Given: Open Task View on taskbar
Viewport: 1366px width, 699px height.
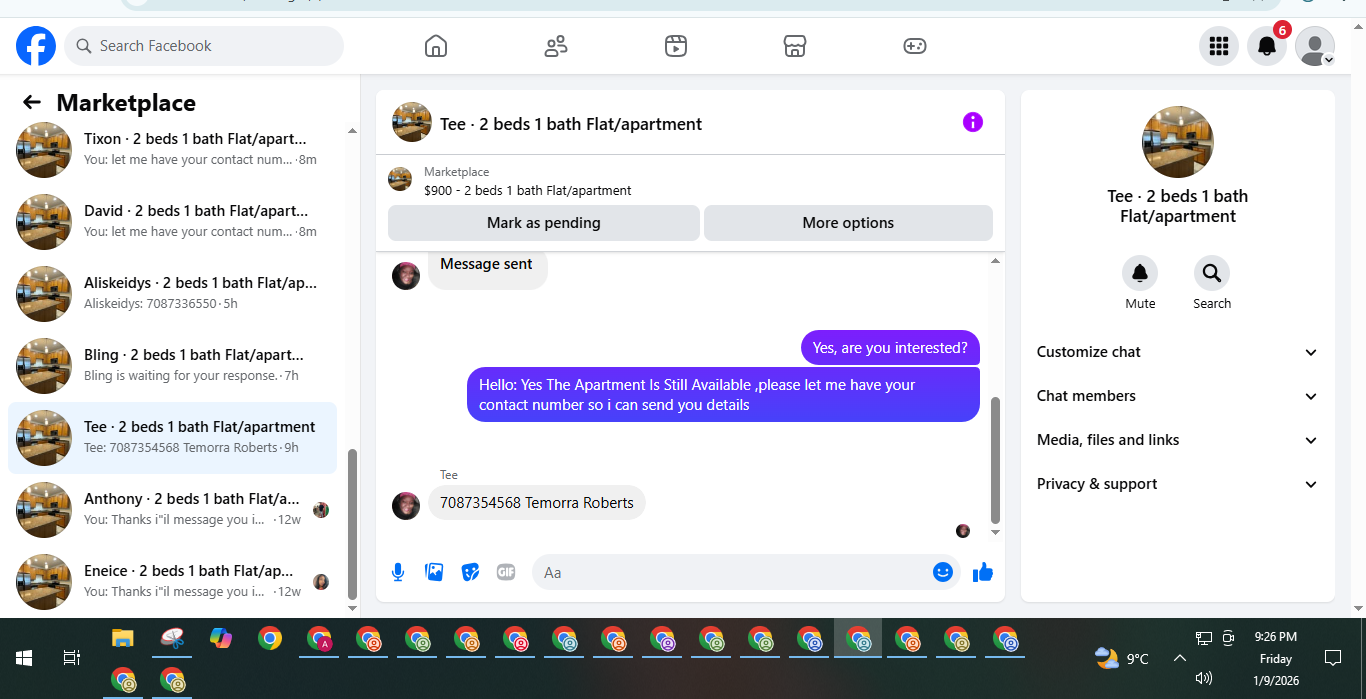Looking at the screenshot, I should point(71,658).
